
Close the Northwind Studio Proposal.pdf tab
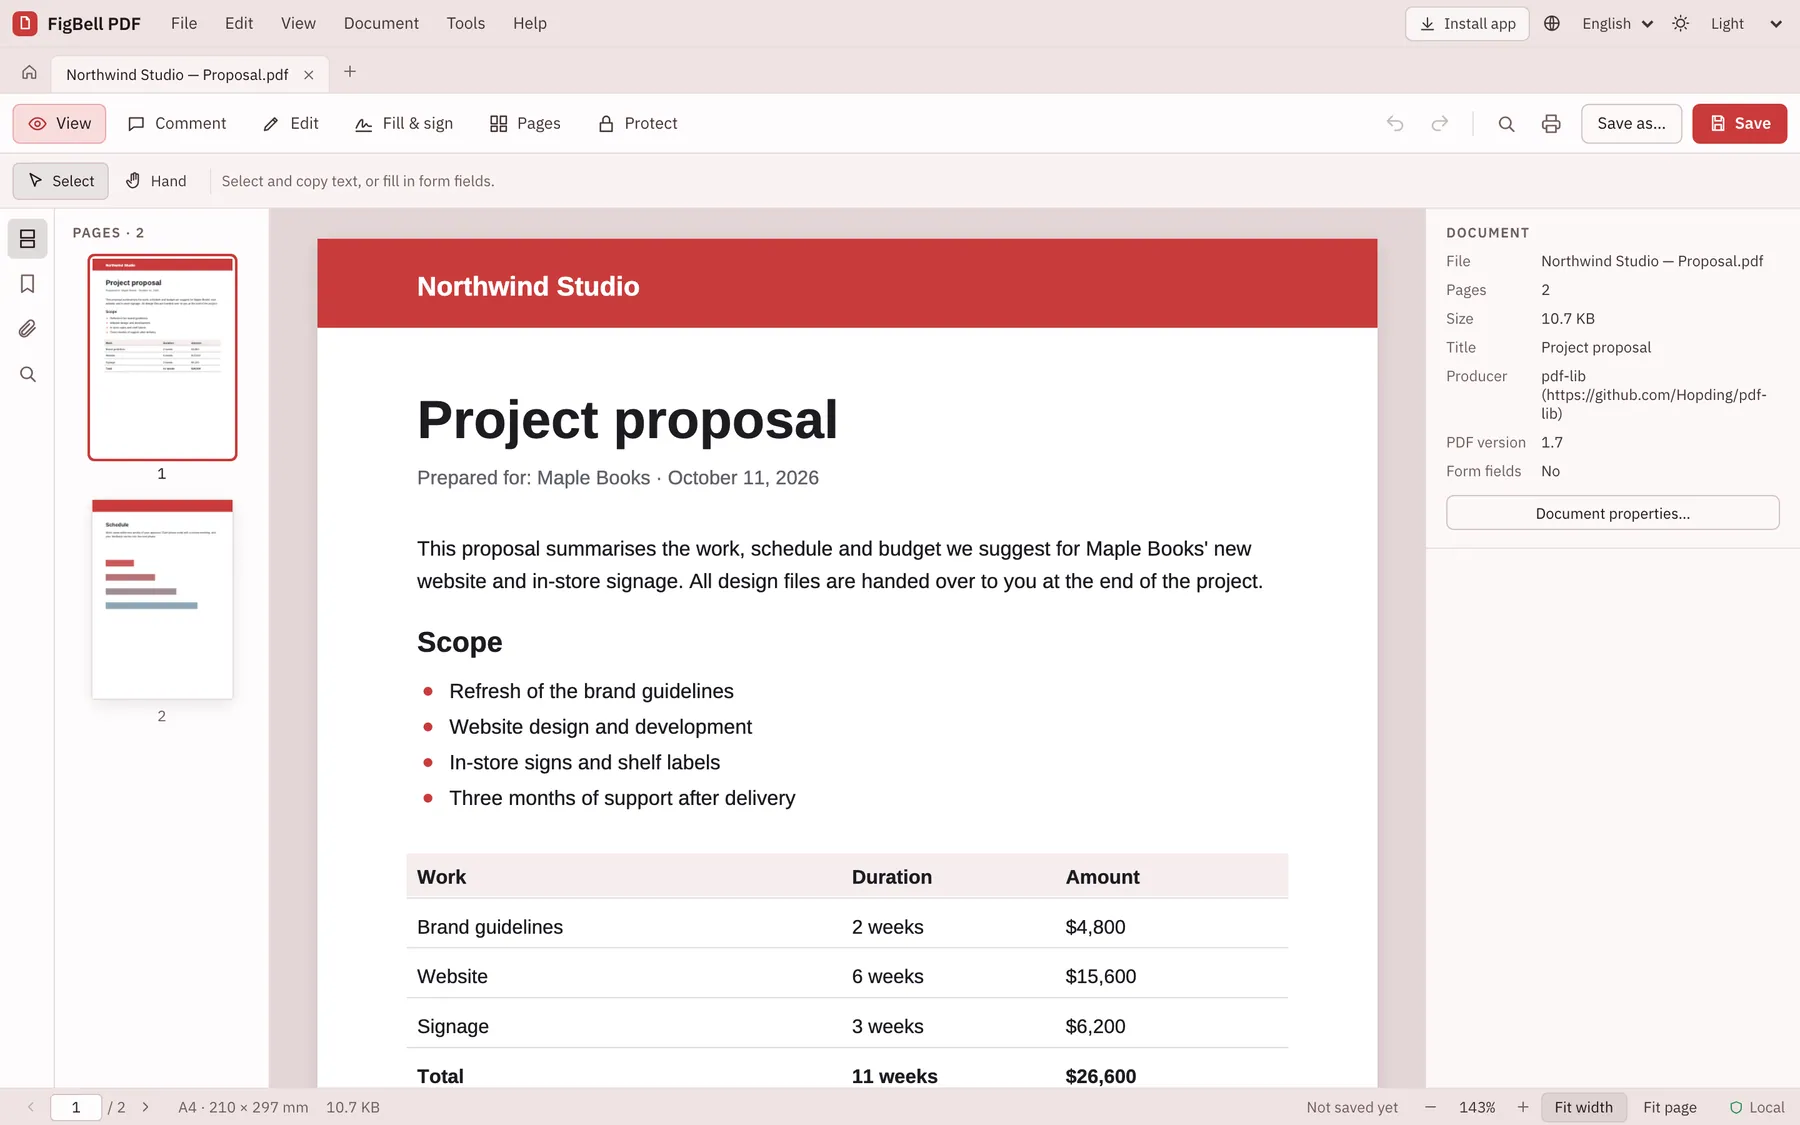click(309, 75)
